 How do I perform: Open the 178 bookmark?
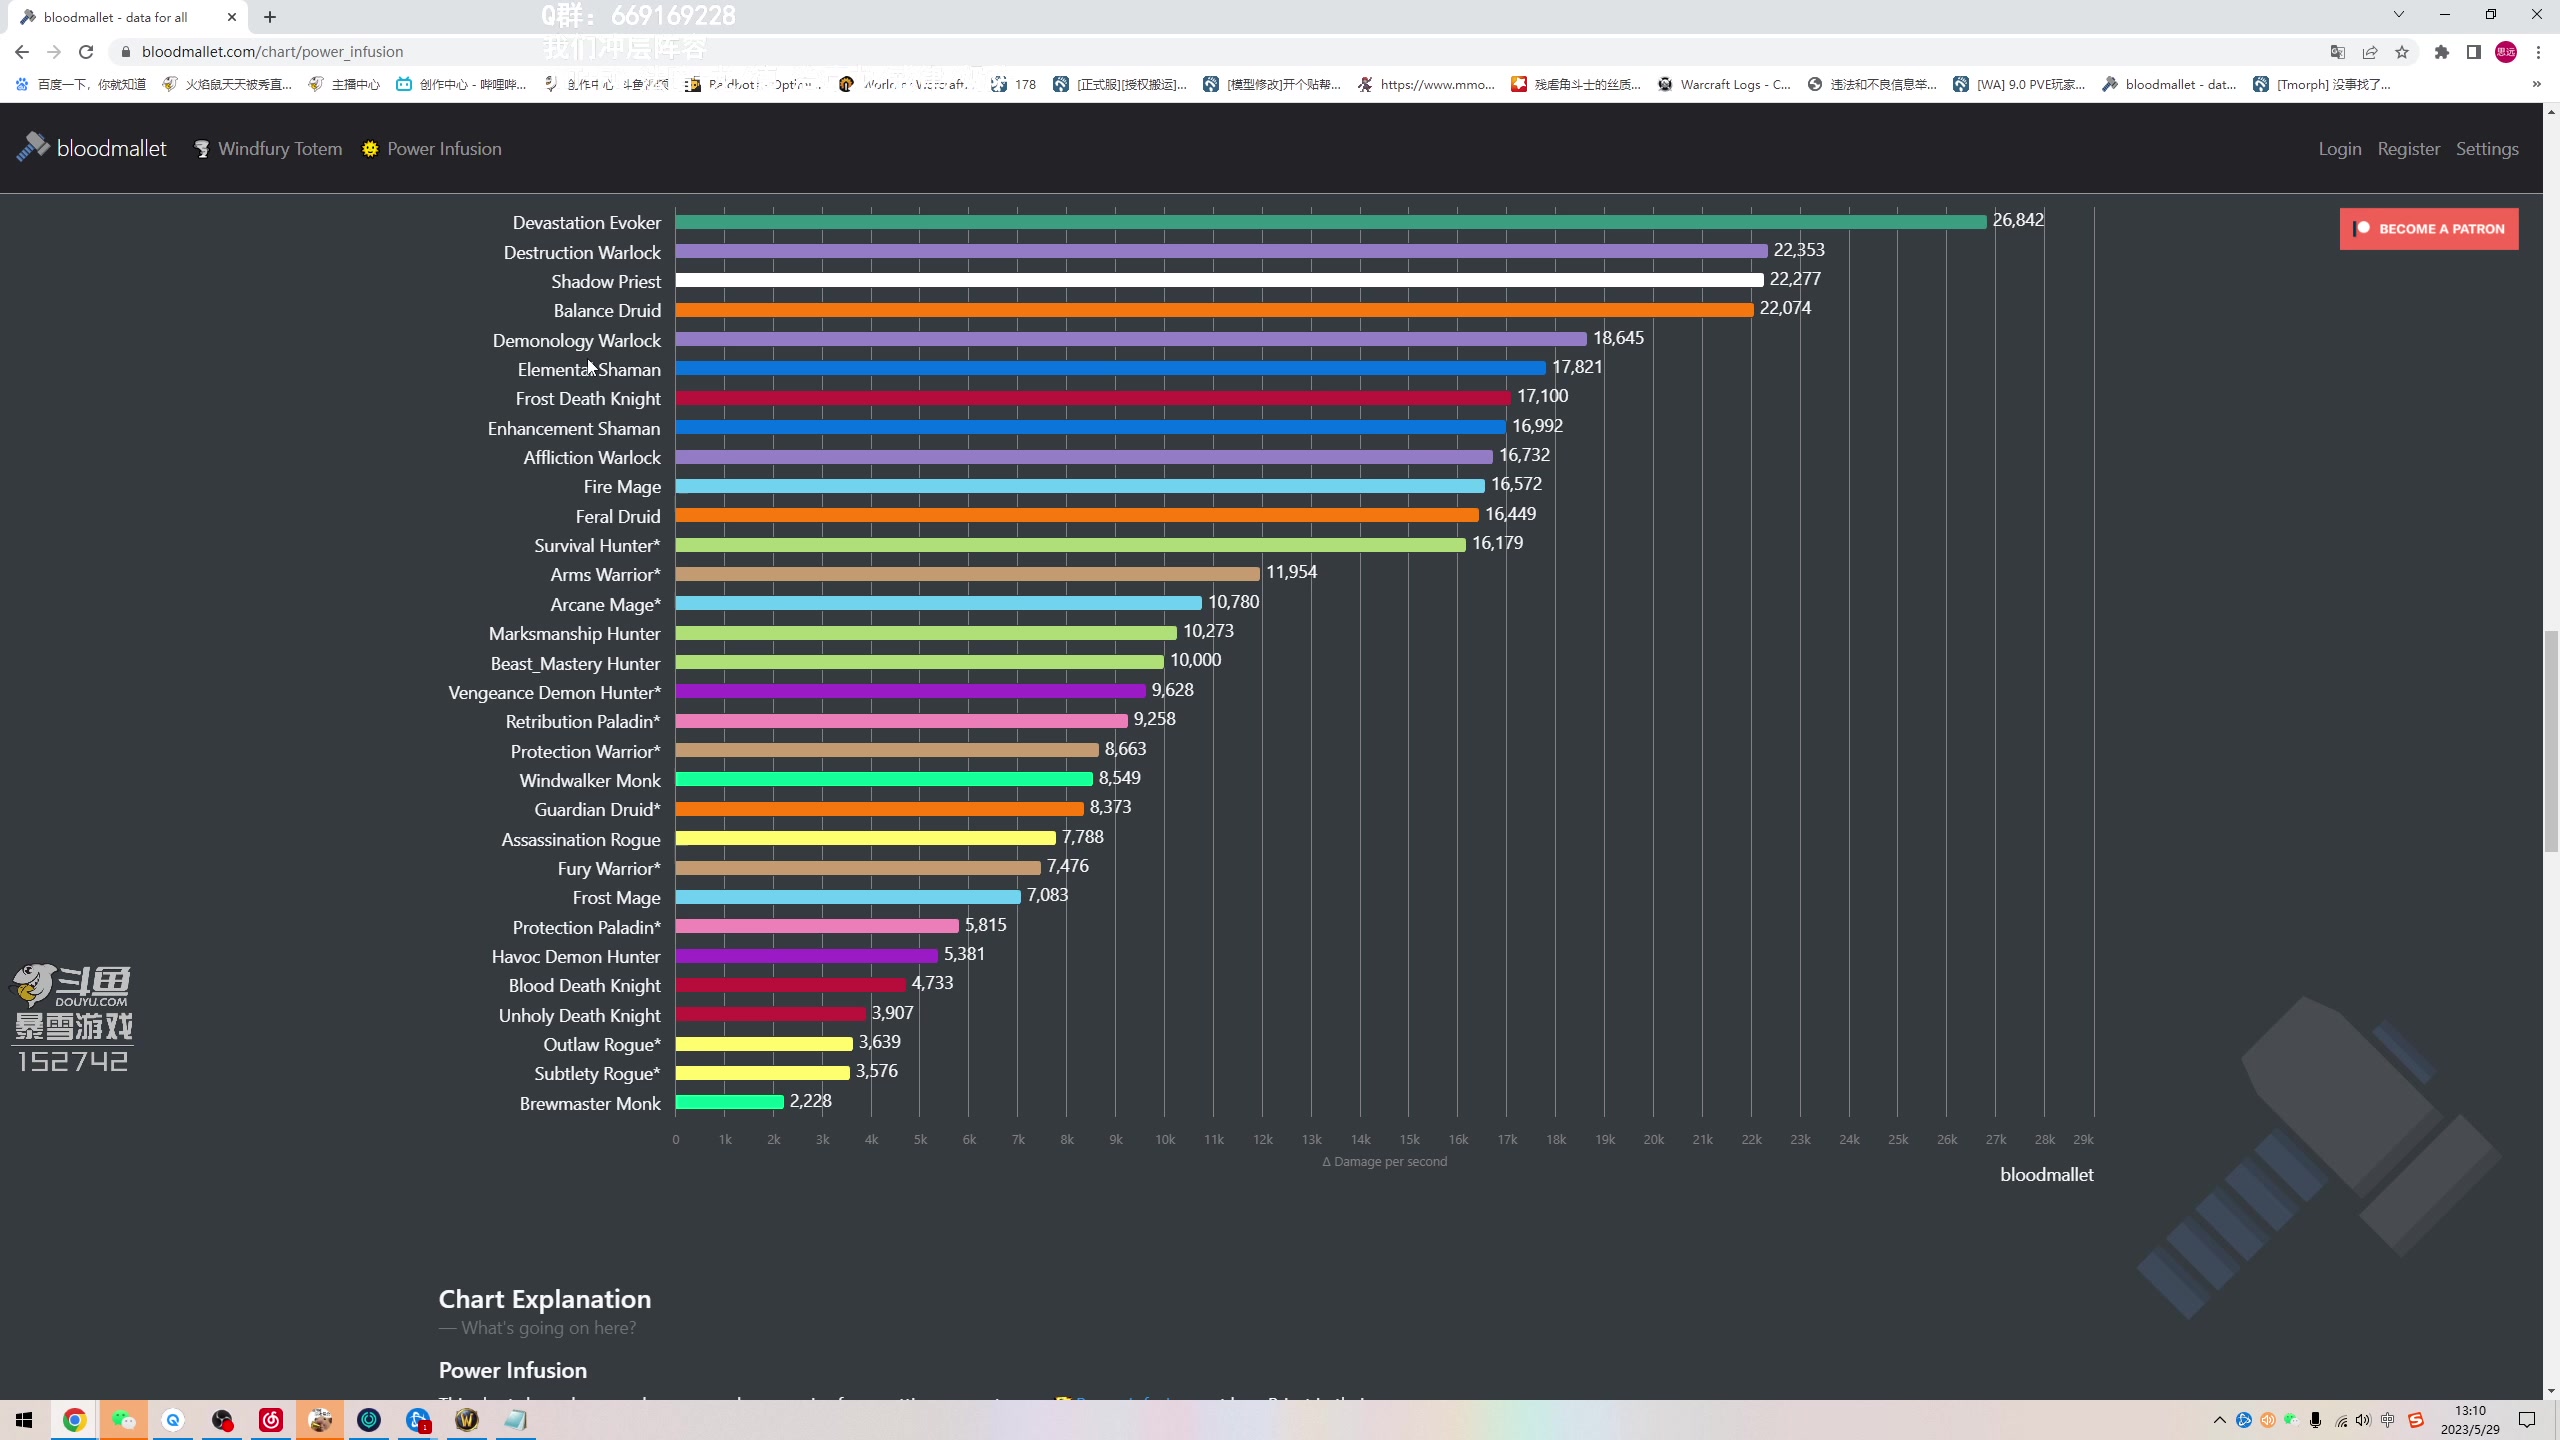pos(1013,84)
